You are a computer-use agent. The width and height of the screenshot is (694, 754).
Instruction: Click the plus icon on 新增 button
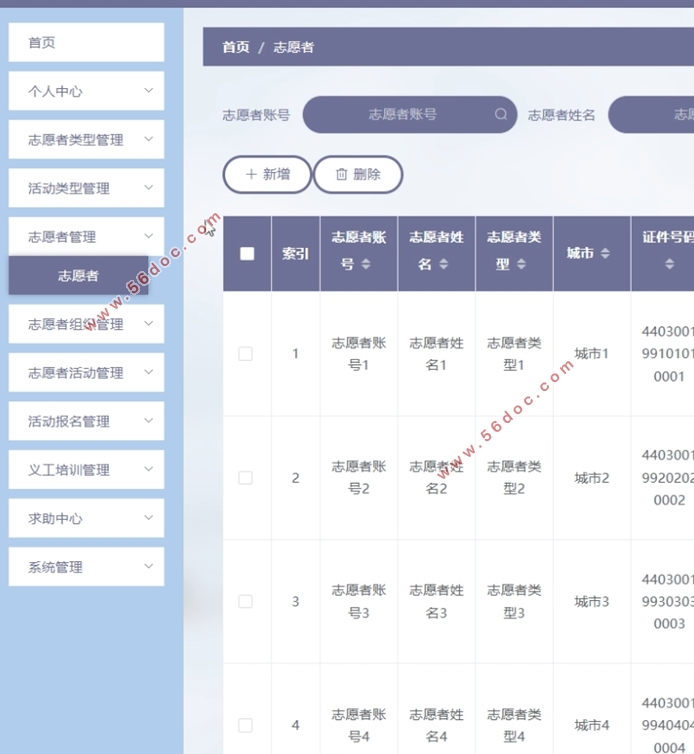click(x=250, y=174)
